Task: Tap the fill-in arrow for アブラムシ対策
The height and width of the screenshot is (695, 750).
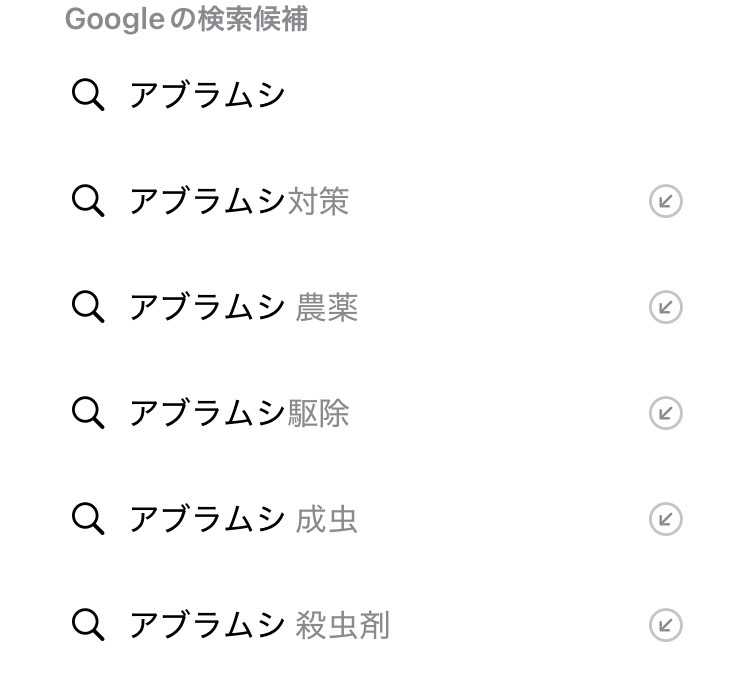Action: tap(665, 201)
